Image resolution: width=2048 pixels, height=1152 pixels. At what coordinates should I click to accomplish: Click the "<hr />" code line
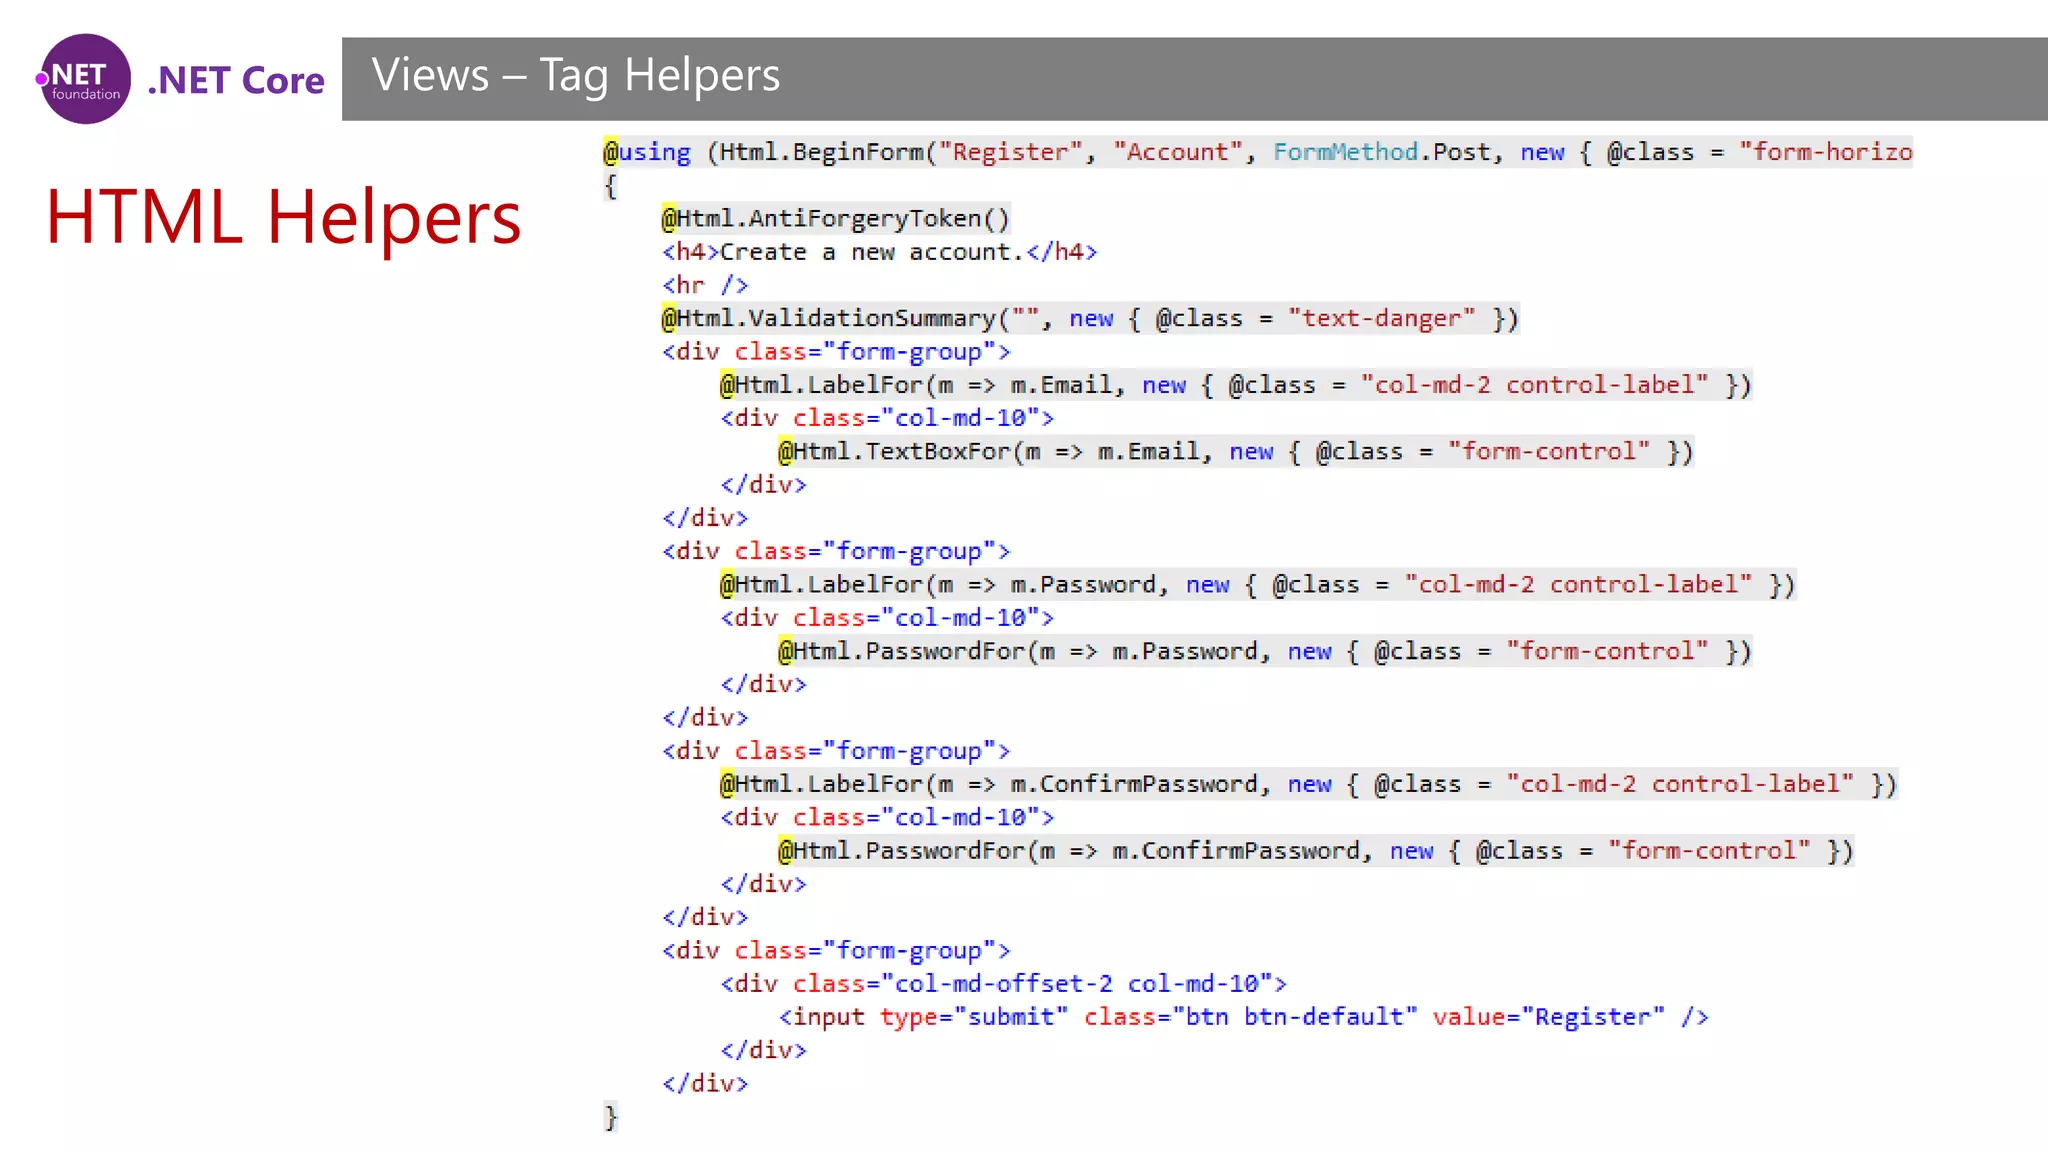(x=704, y=285)
